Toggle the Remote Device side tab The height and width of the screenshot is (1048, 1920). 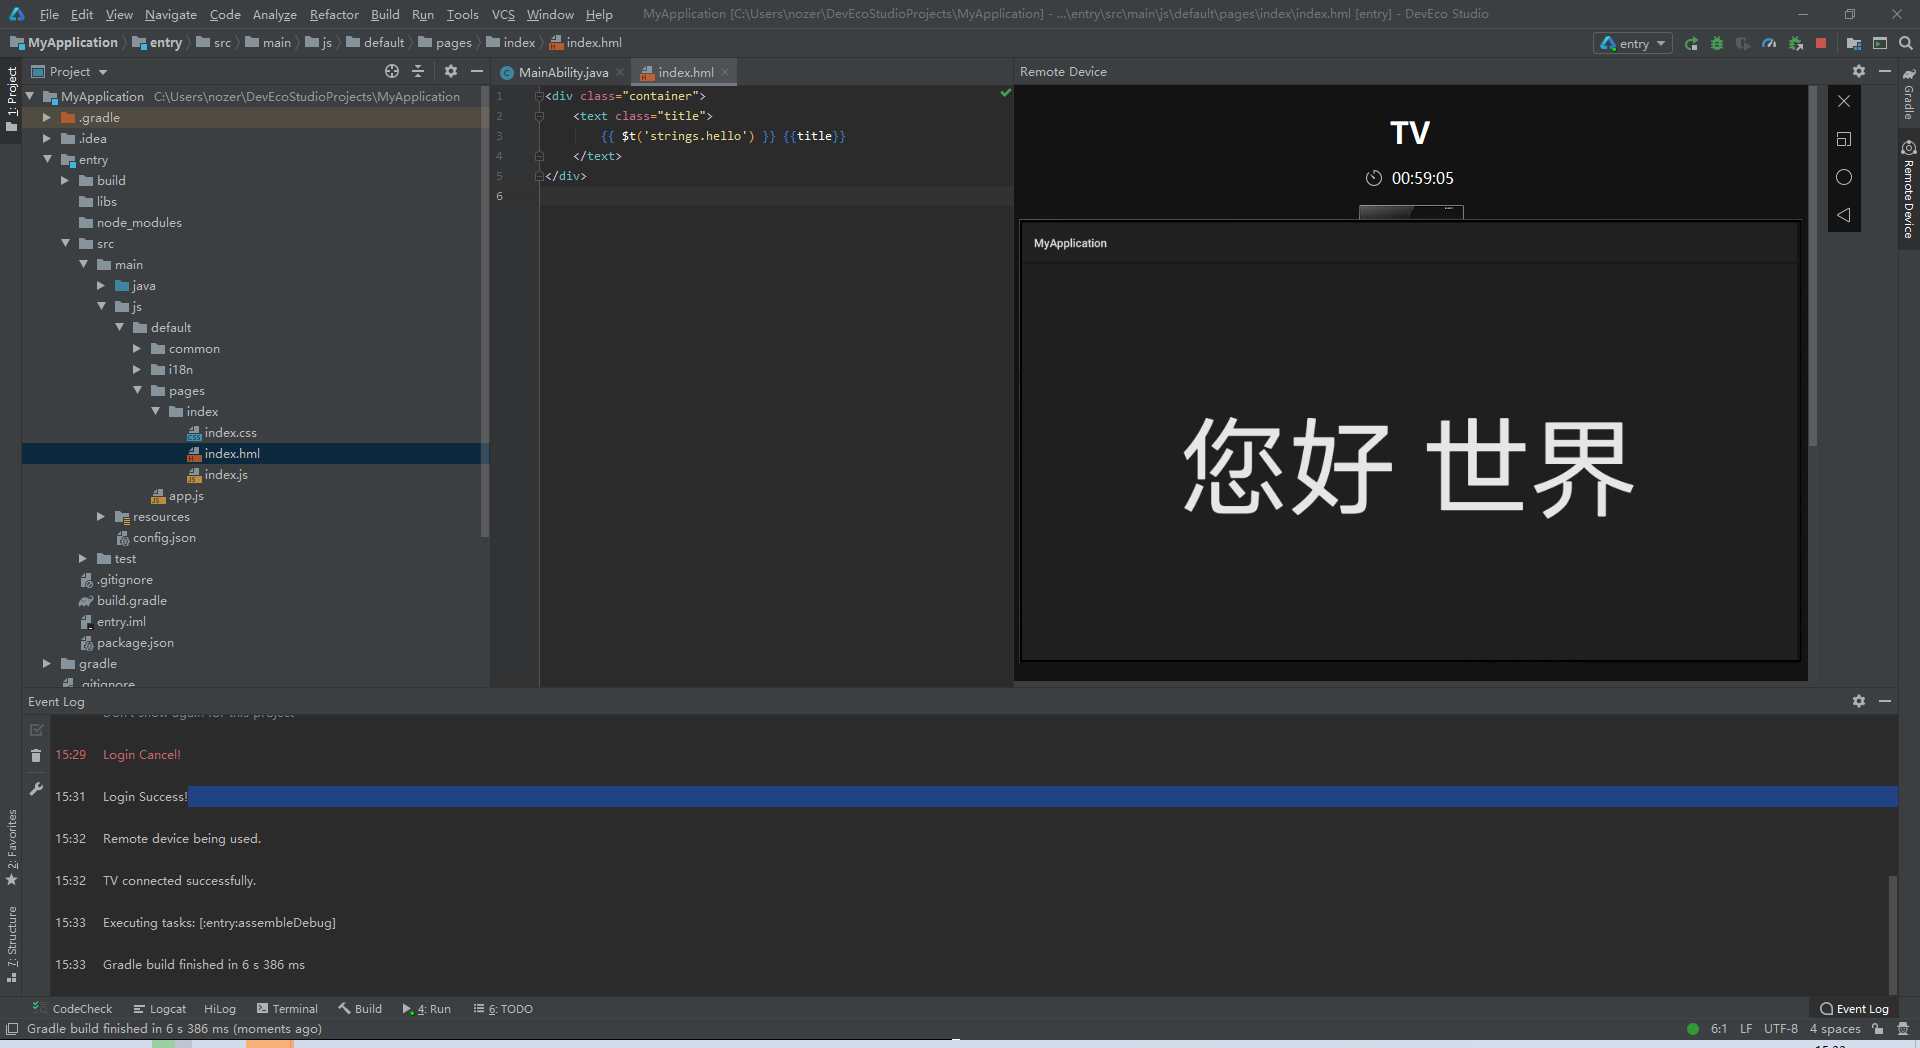[1909, 190]
